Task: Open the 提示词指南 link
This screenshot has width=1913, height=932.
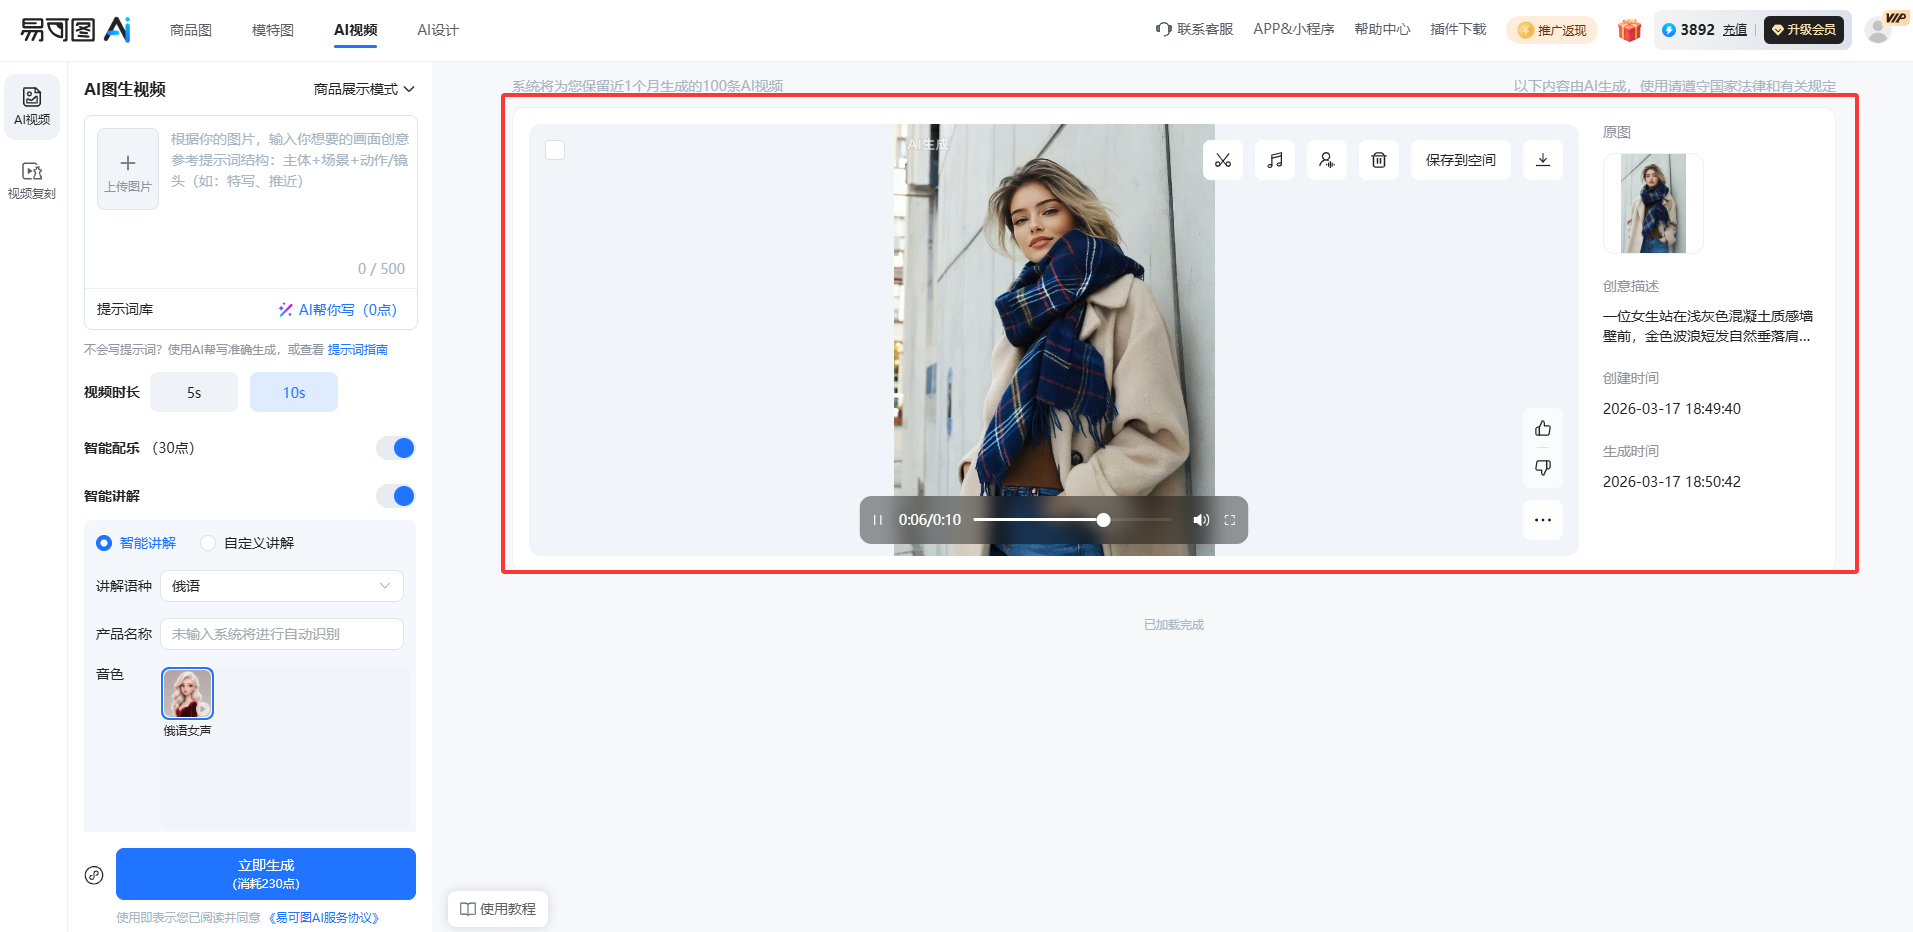Action: tap(358, 350)
